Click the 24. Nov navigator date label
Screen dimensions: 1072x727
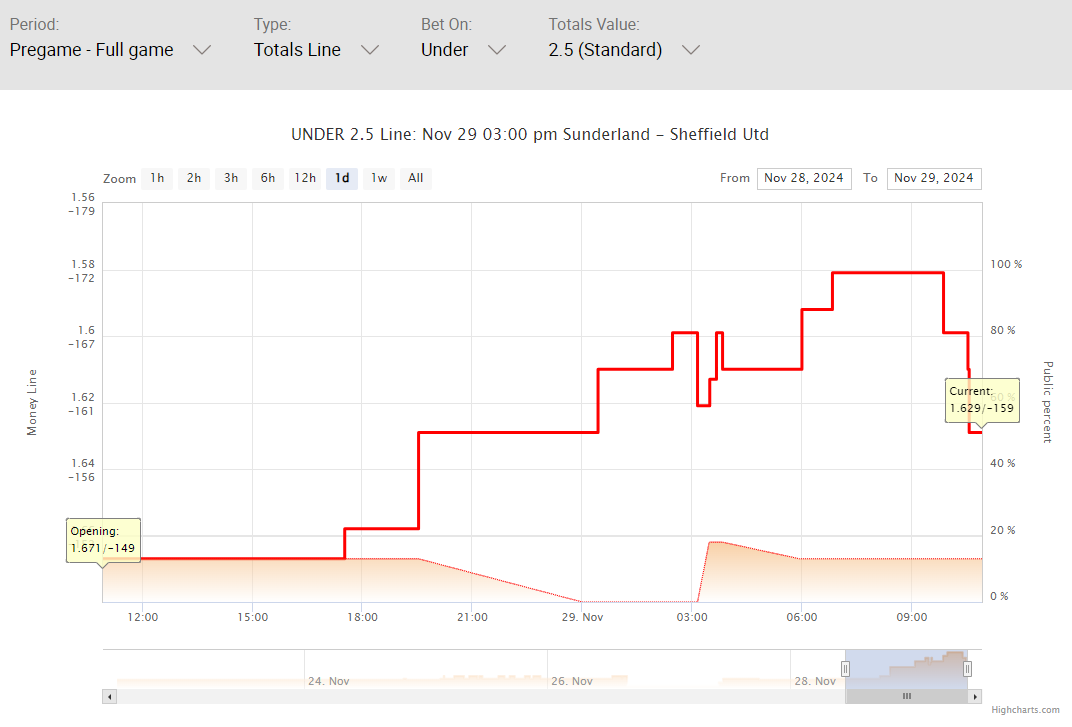329,681
